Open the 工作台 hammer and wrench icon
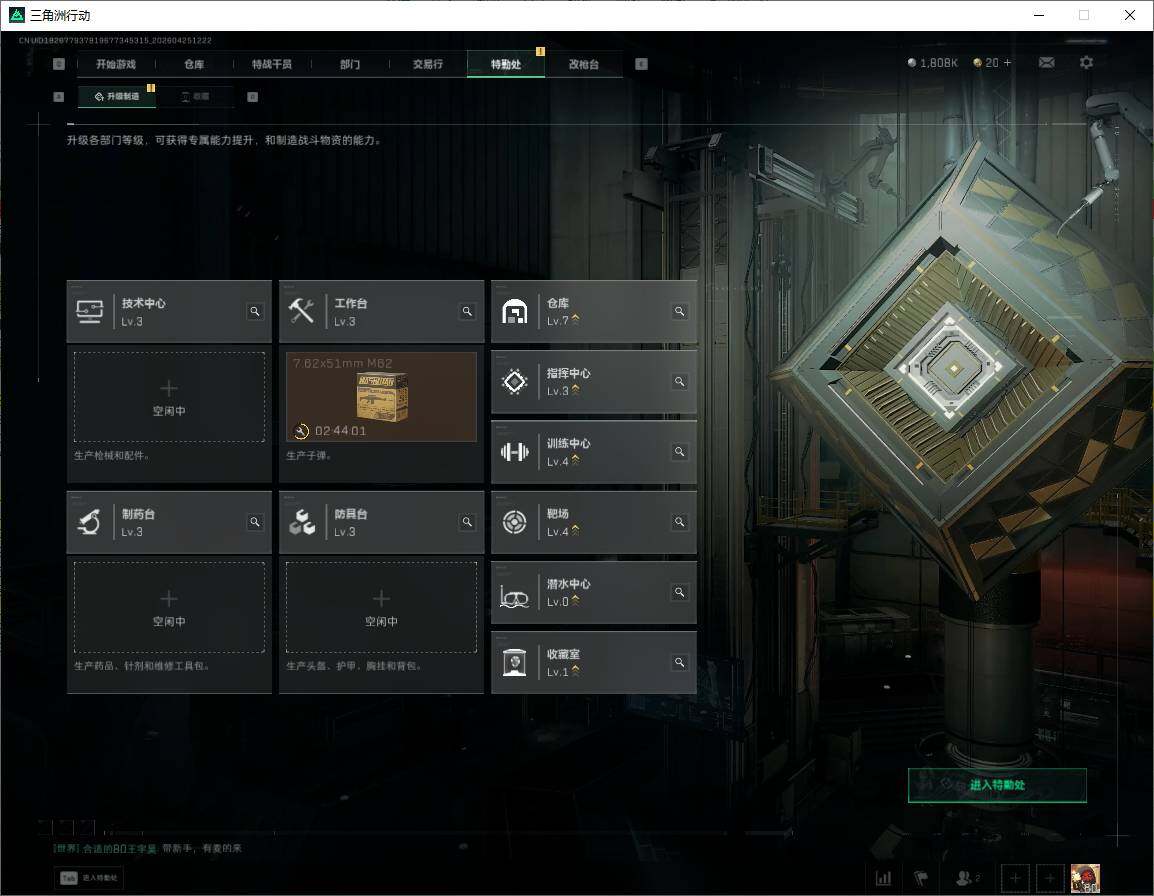 pos(302,311)
